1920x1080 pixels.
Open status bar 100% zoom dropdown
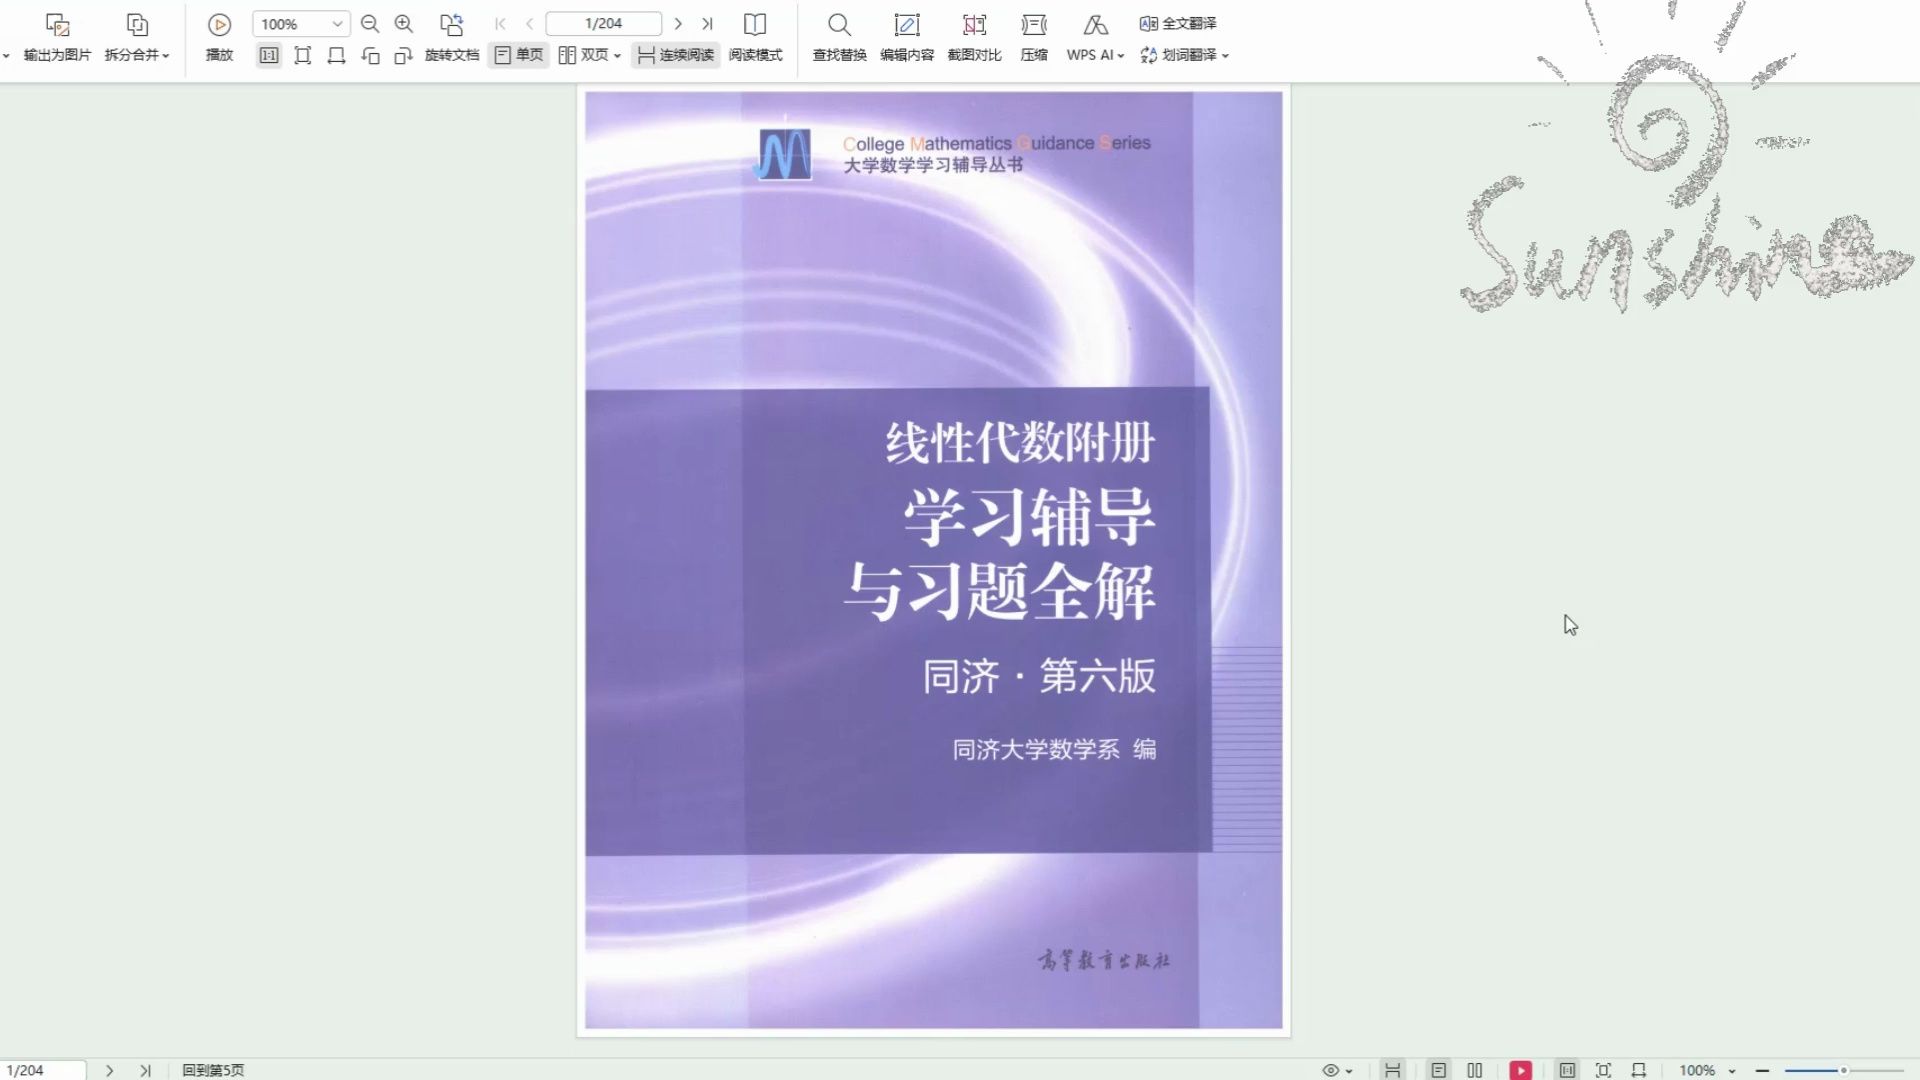click(x=1708, y=1070)
